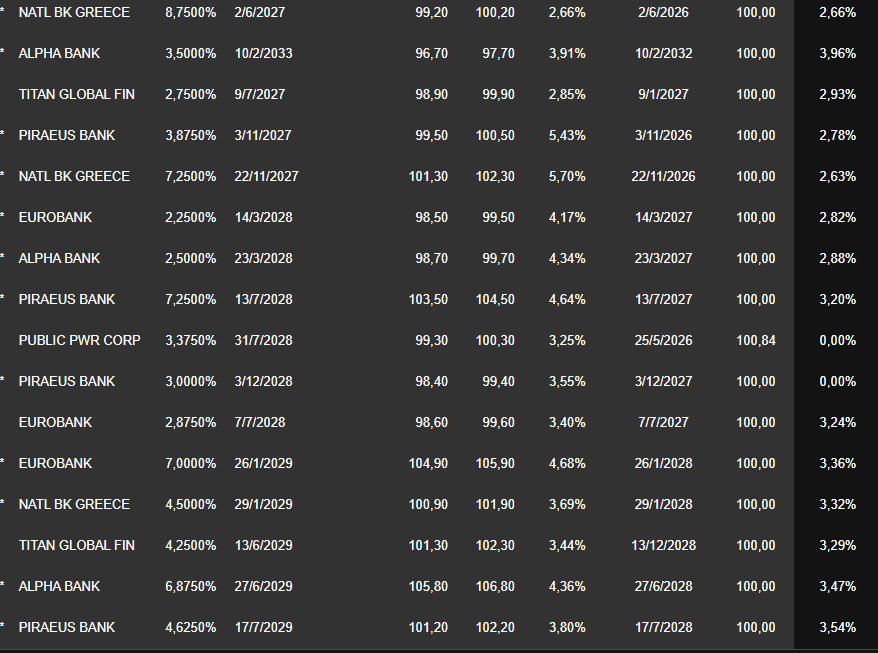Select PIRAEUS BANK maturing 17/7/2029

point(67,626)
